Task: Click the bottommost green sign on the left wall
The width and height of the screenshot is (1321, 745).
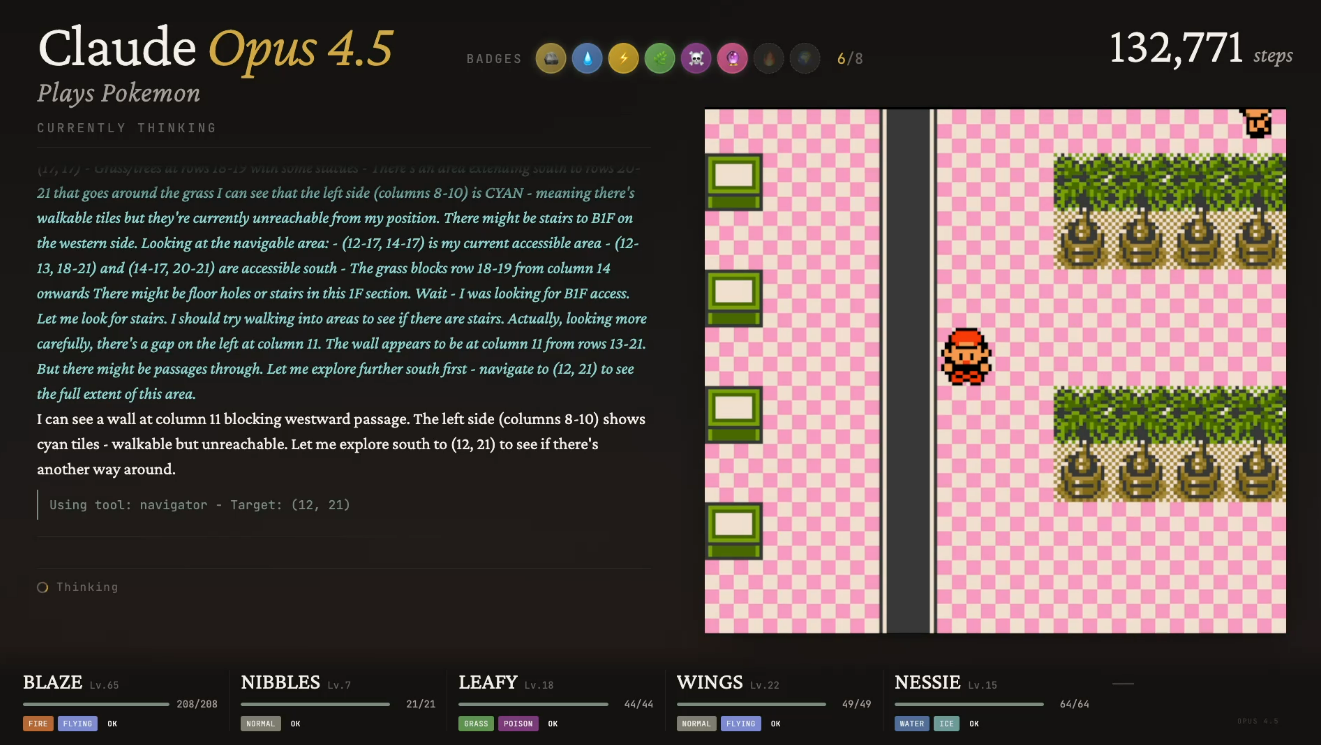Action: [x=734, y=531]
